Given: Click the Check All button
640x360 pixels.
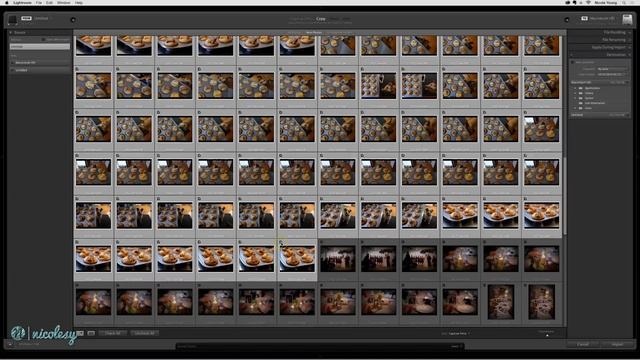Looking at the screenshot, I should coord(113,333).
